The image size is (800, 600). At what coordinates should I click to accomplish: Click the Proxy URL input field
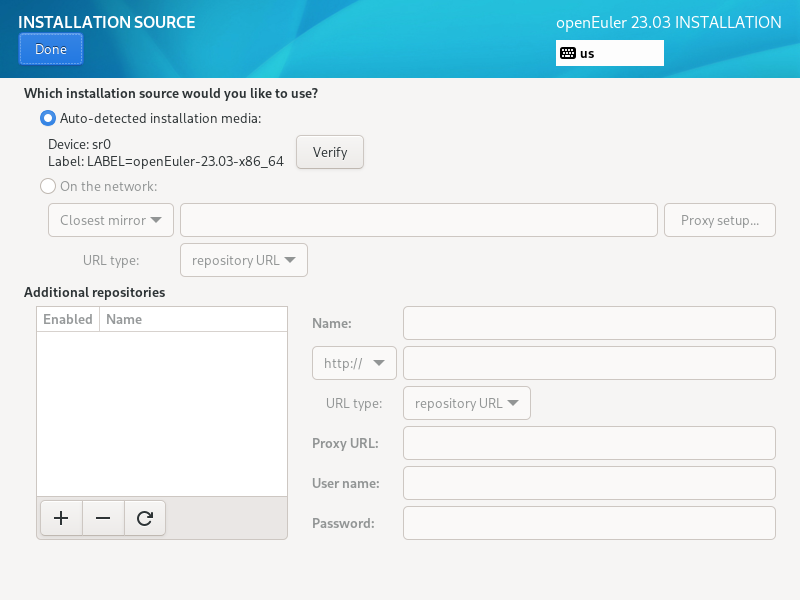589,443
